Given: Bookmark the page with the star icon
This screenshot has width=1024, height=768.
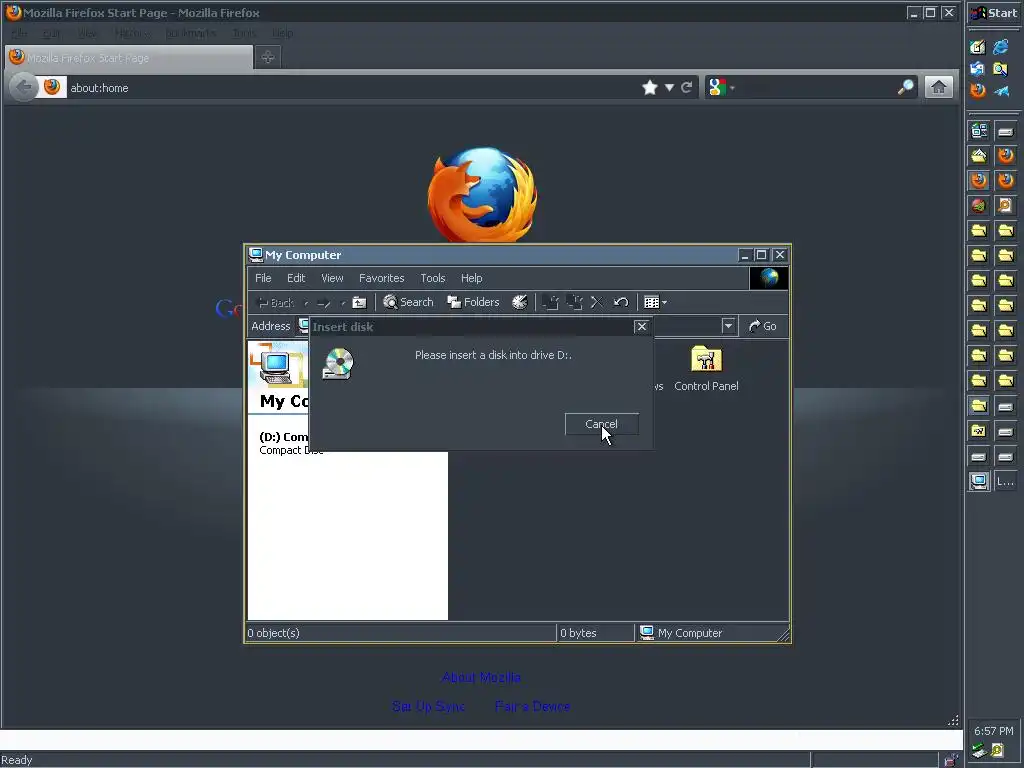Looking at the screenshot, I should (650, 88).
